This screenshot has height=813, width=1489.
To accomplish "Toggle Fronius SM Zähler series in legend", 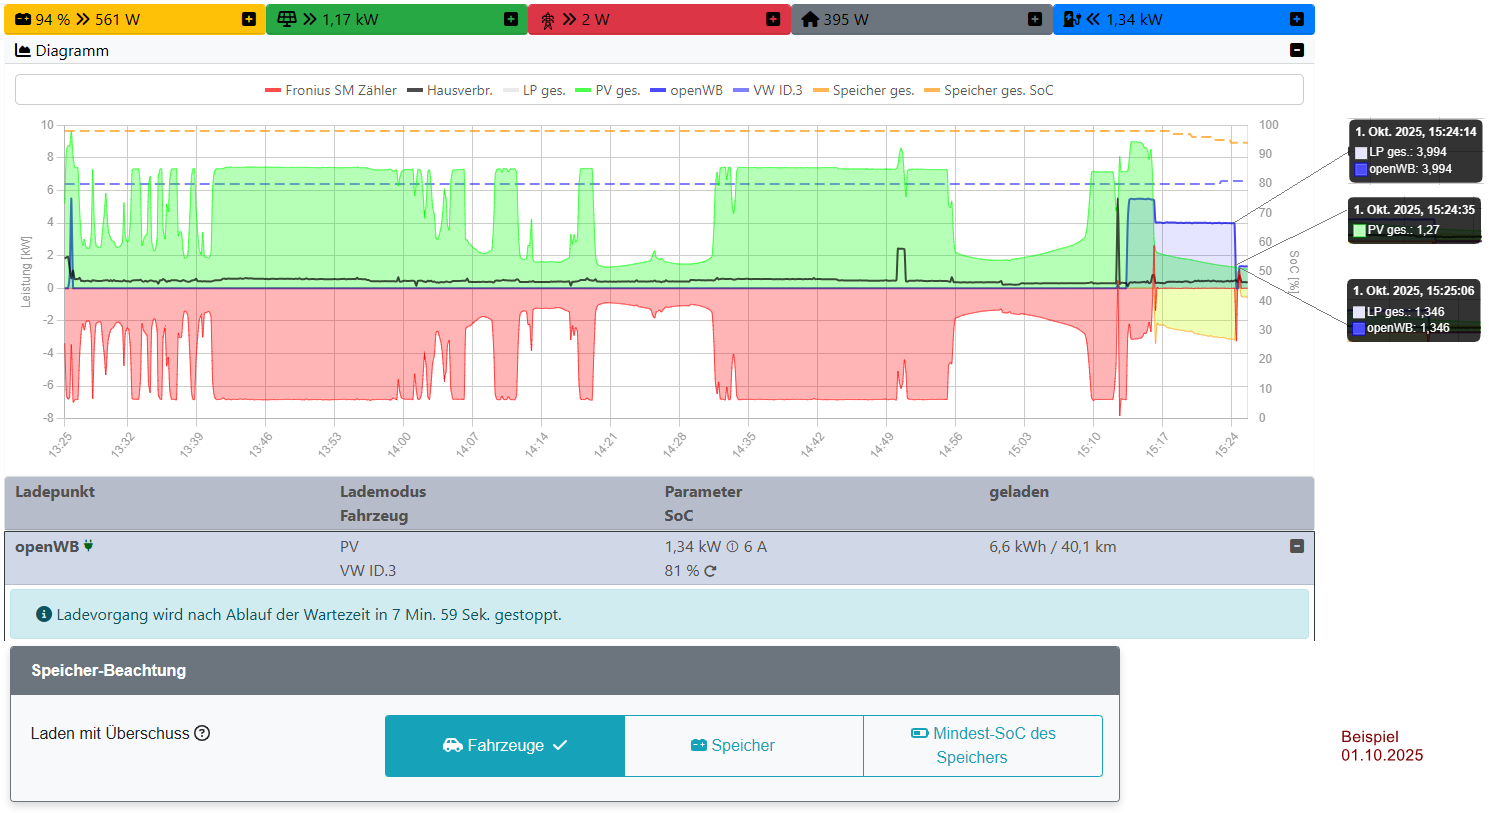I will pos(330,90).
